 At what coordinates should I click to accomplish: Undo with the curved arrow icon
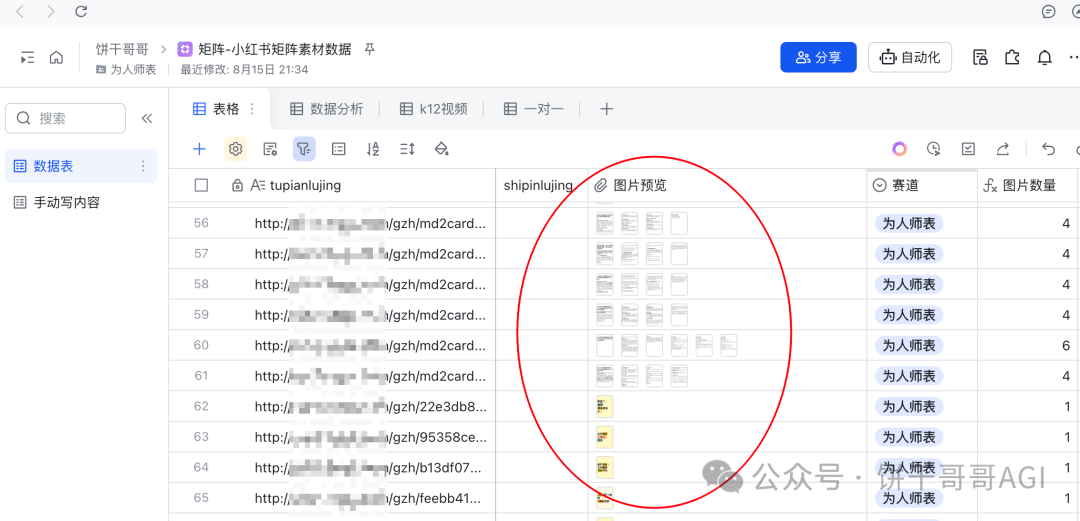point(1048,149)
